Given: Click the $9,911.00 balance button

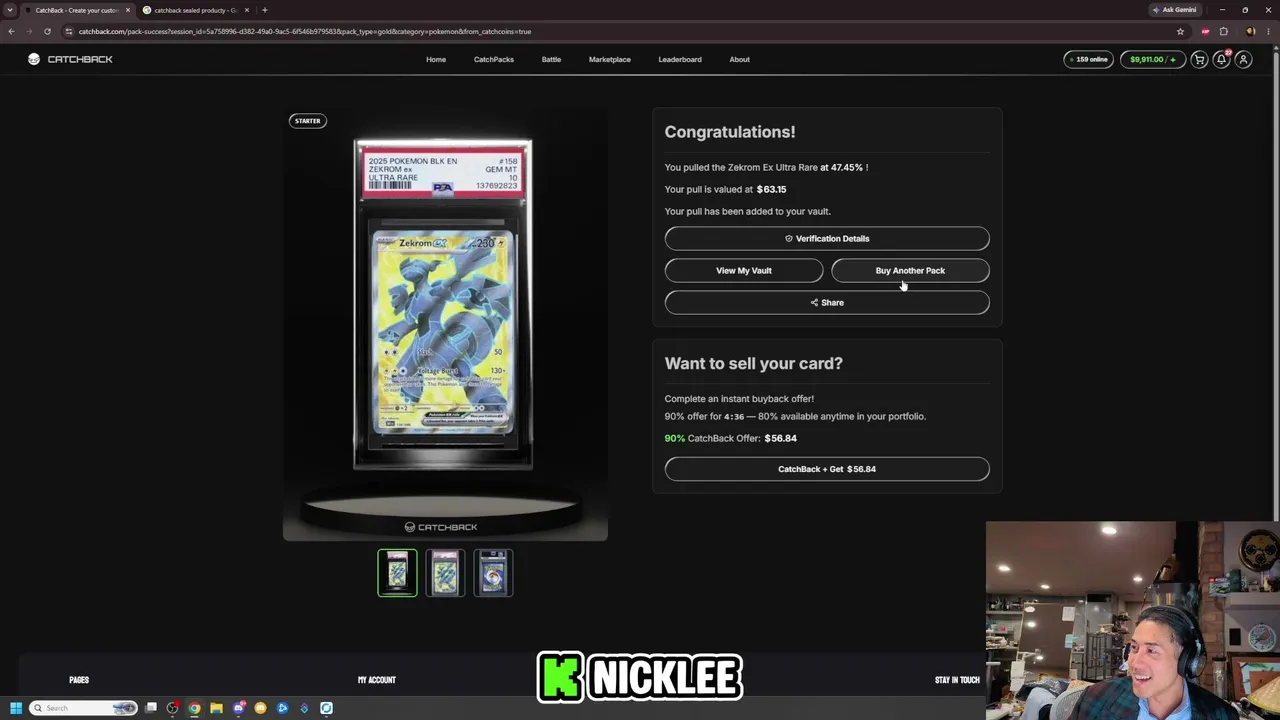Looking at the screenshot, I should [x=1152, y=59].
